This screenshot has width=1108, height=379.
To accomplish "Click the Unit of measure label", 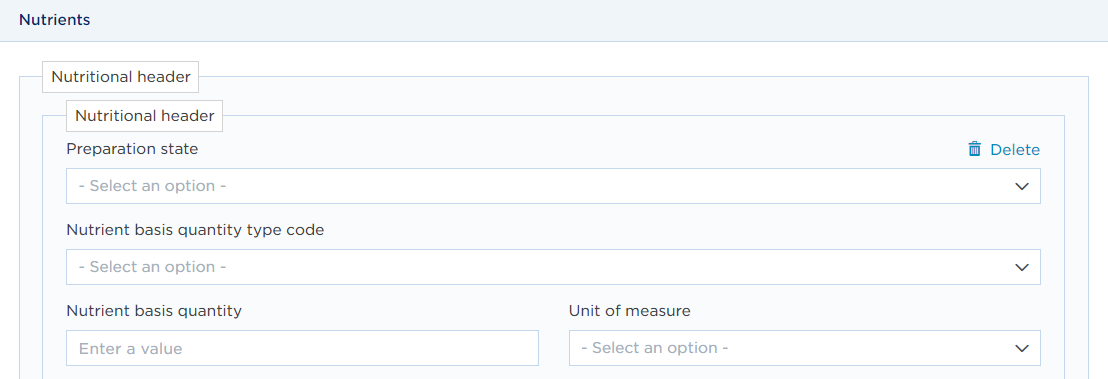I will (630, 310).
